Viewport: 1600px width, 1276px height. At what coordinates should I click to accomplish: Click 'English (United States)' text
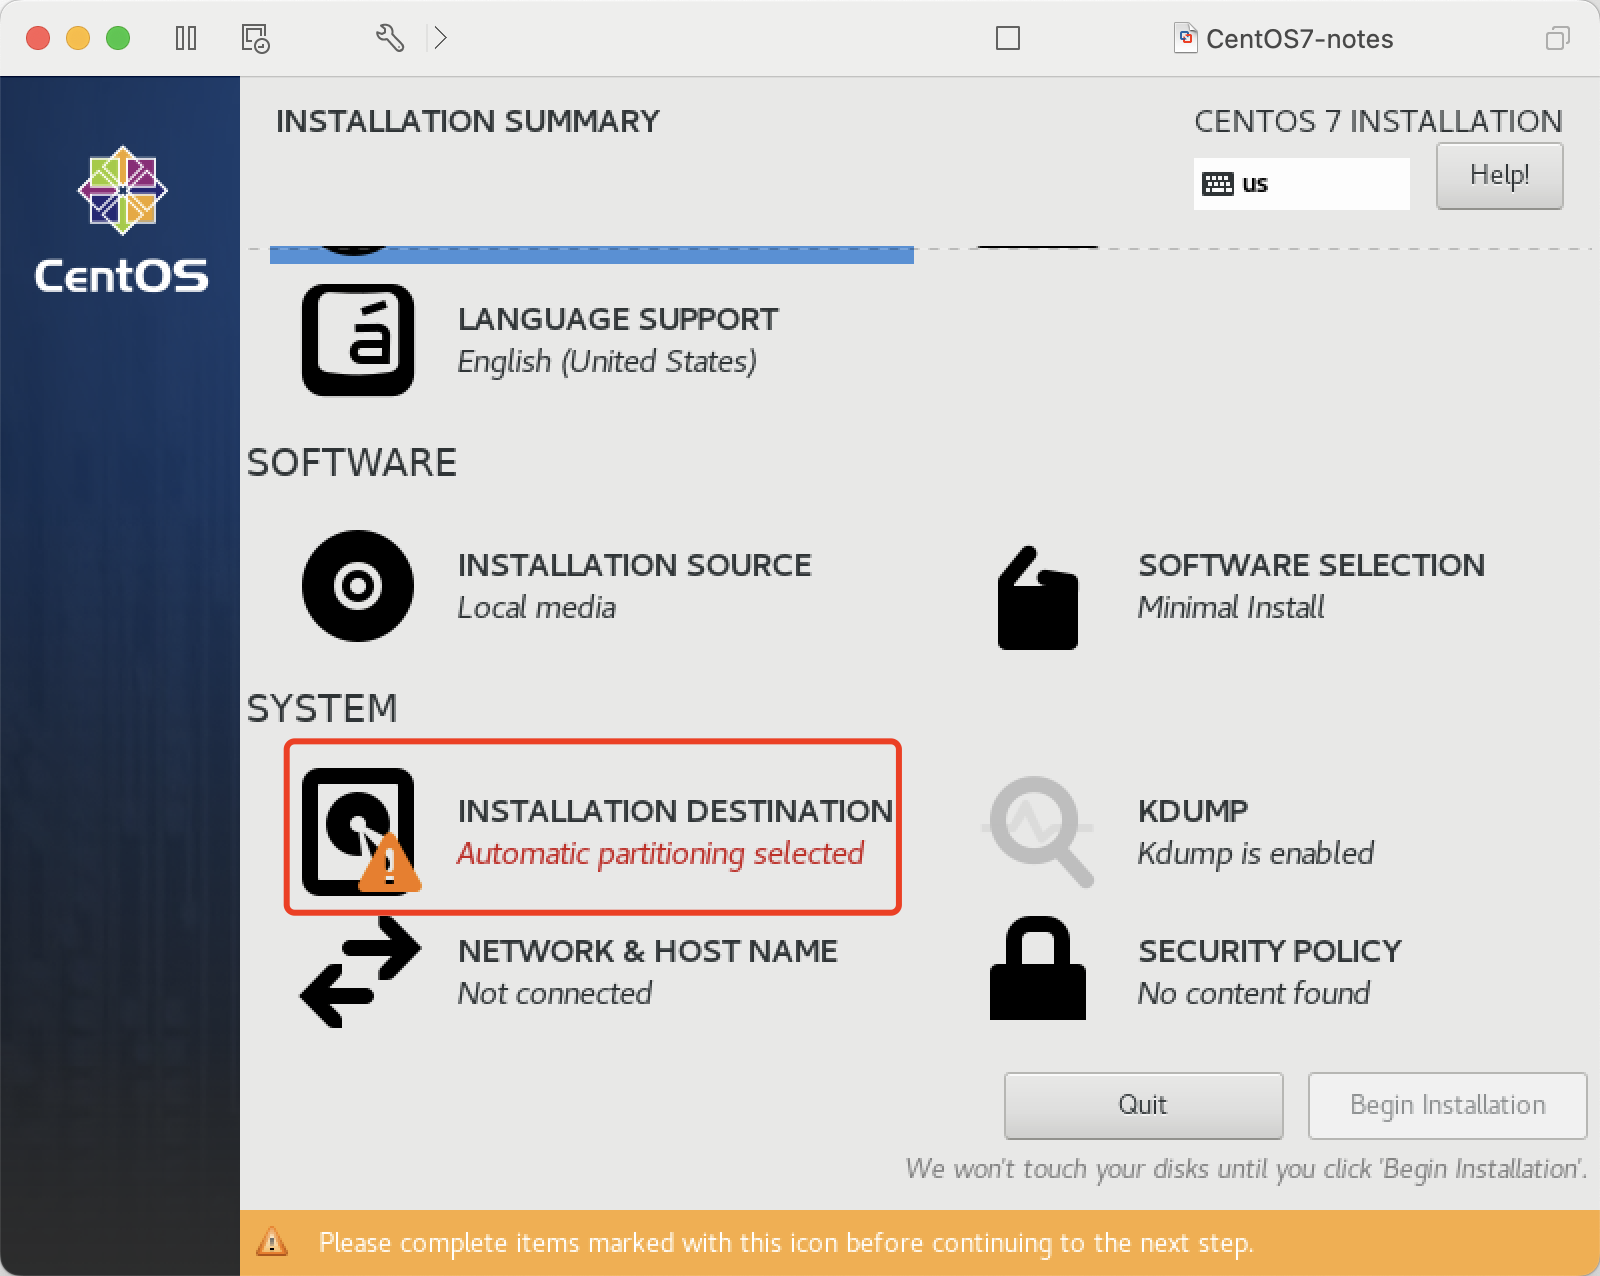coord(607,361)
